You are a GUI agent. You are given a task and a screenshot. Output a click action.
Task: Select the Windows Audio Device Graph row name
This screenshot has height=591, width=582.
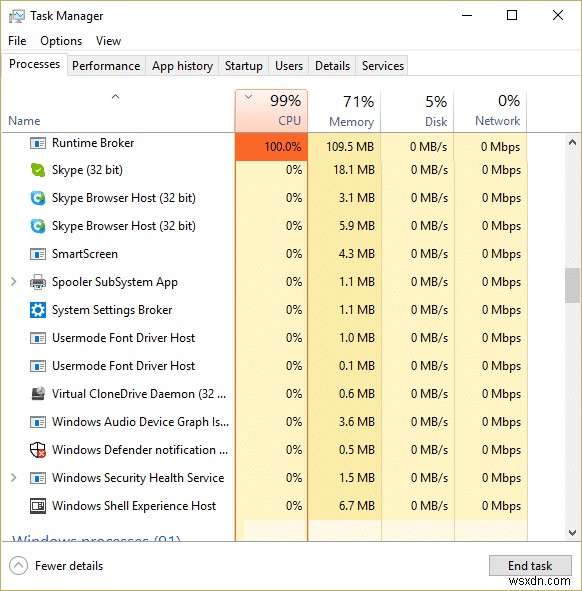140,422
